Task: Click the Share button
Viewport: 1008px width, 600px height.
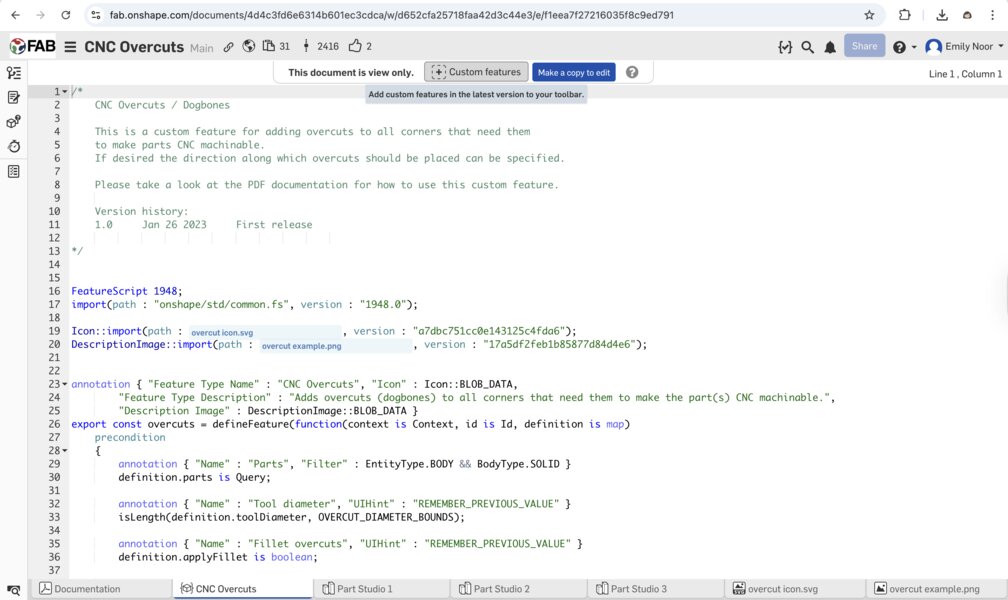Action: point(864,46)
